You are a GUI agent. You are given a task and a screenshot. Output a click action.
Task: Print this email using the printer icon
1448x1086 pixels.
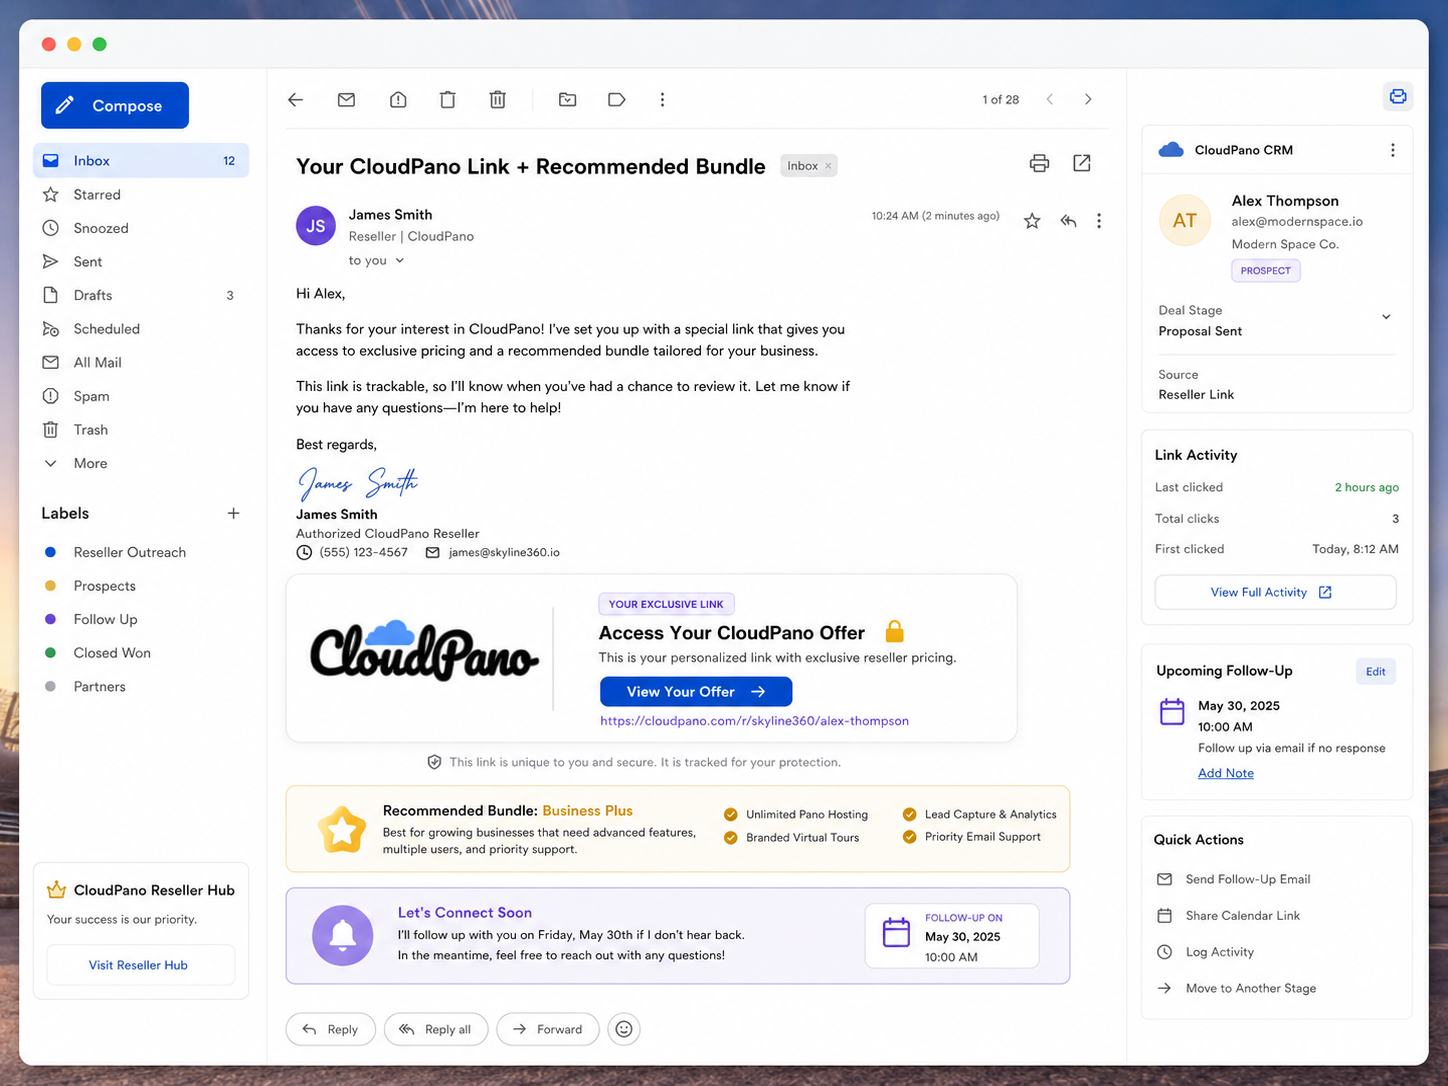pos(1039,163)
